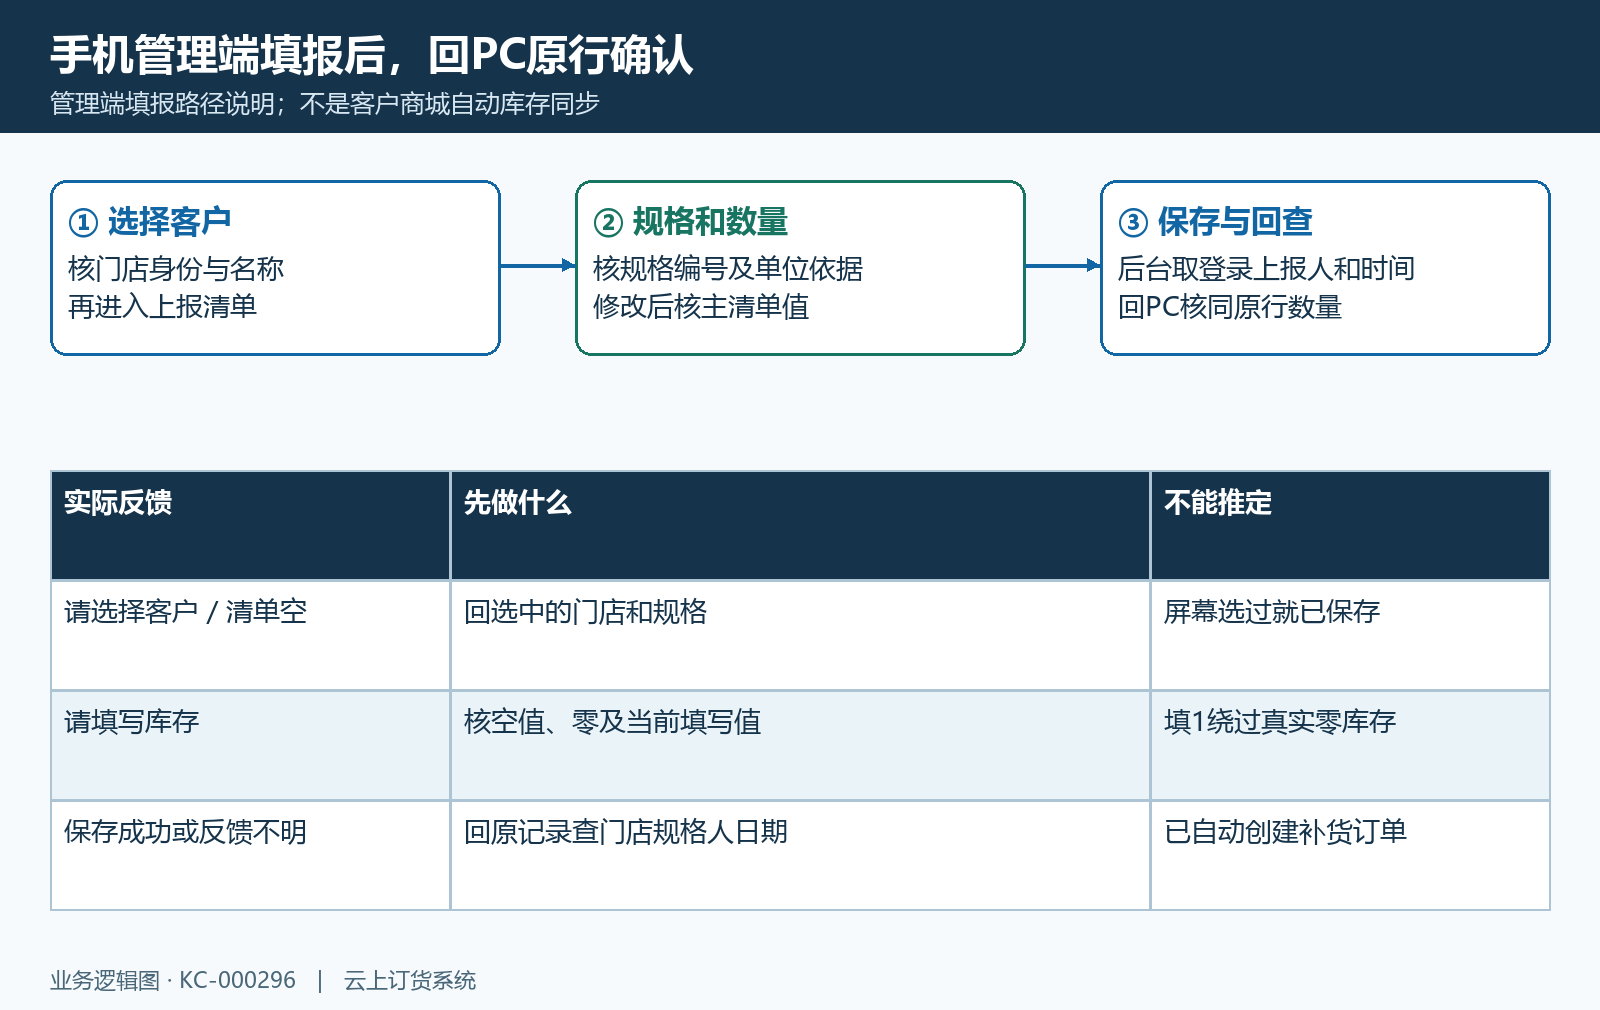The image size is (1600, 1010).
Task: Click the line '核规格编号及单位依据'
Action: [x=728, y=269]
